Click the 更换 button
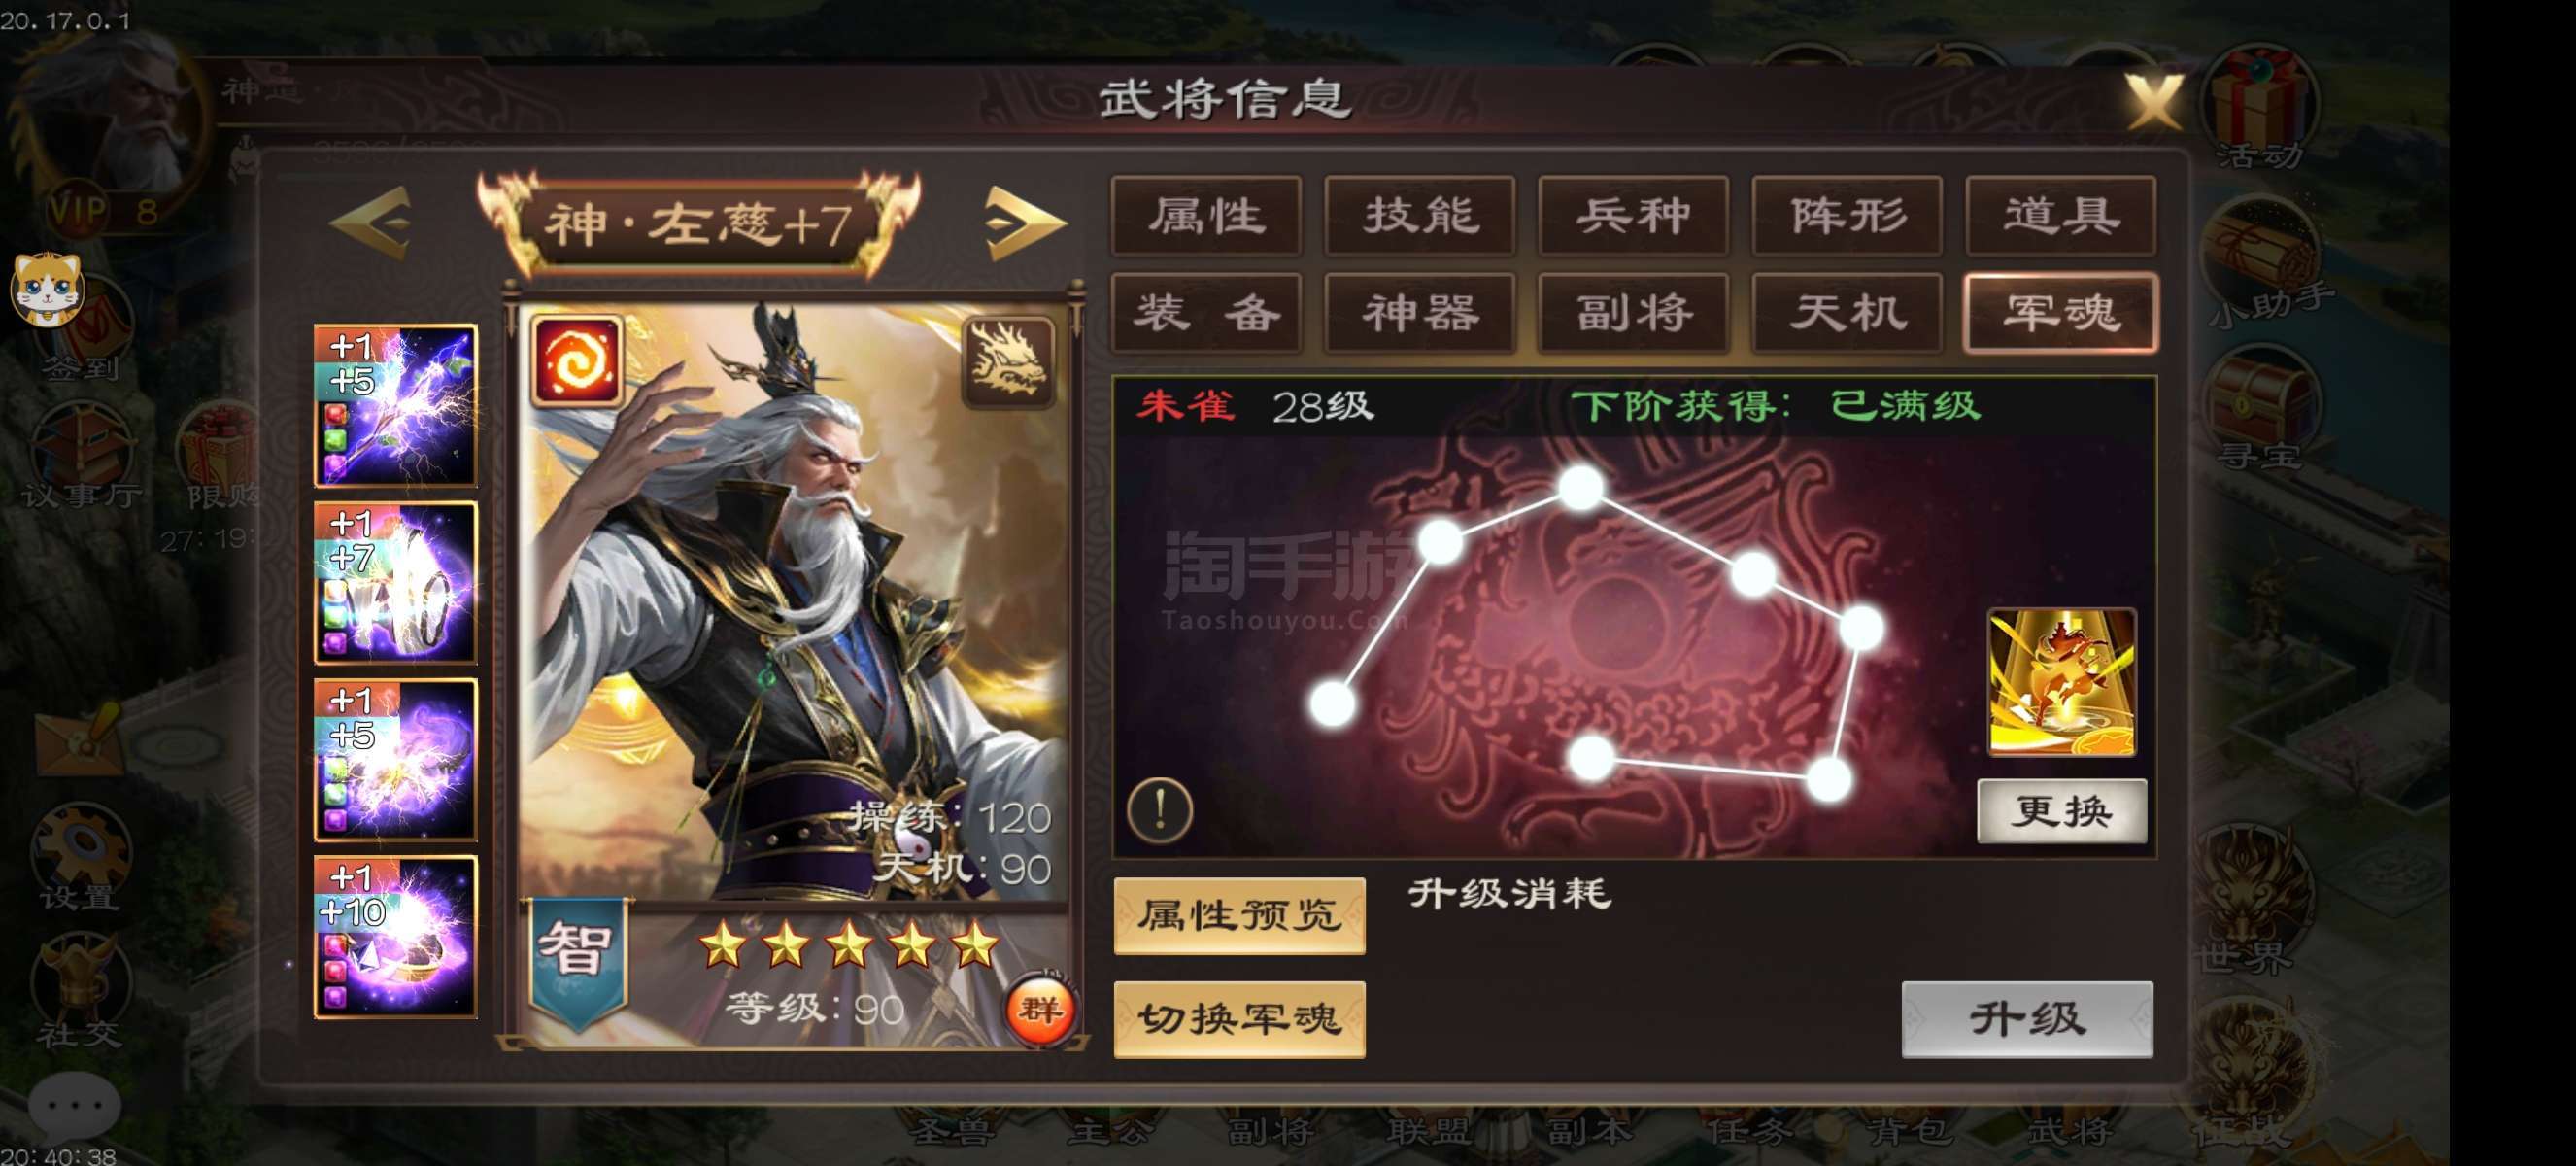This screenshot has height=1166, width=2576. (2062, 810)
